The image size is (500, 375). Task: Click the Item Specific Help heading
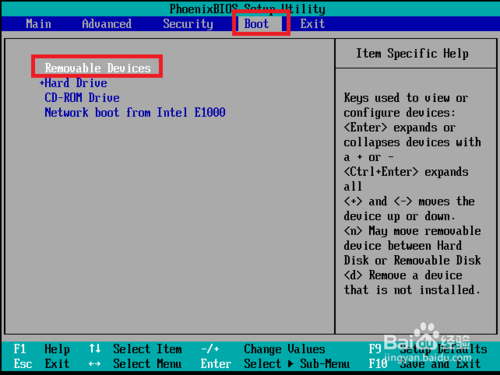[x=412, y=53]
